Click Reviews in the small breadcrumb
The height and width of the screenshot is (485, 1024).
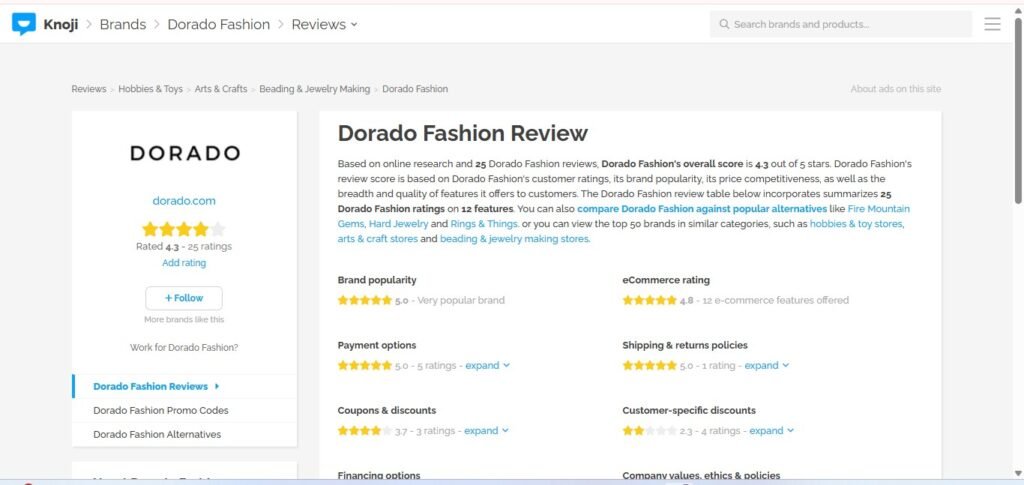[89, 89]
